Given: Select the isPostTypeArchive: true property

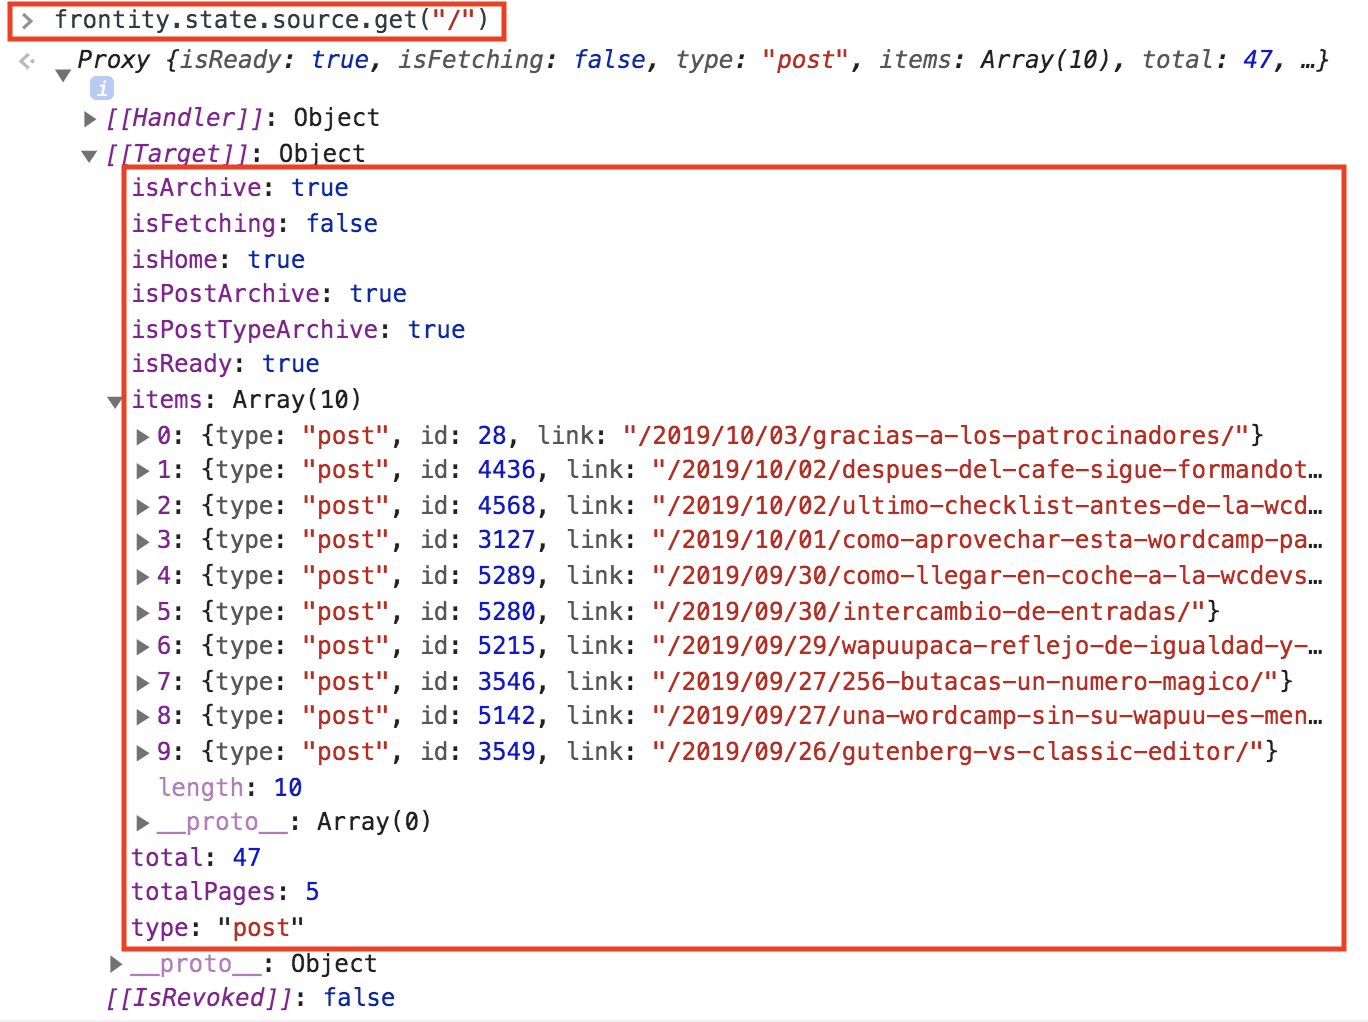Looking at the screenshot, I should pyautogui.click(x=298, y=330).
